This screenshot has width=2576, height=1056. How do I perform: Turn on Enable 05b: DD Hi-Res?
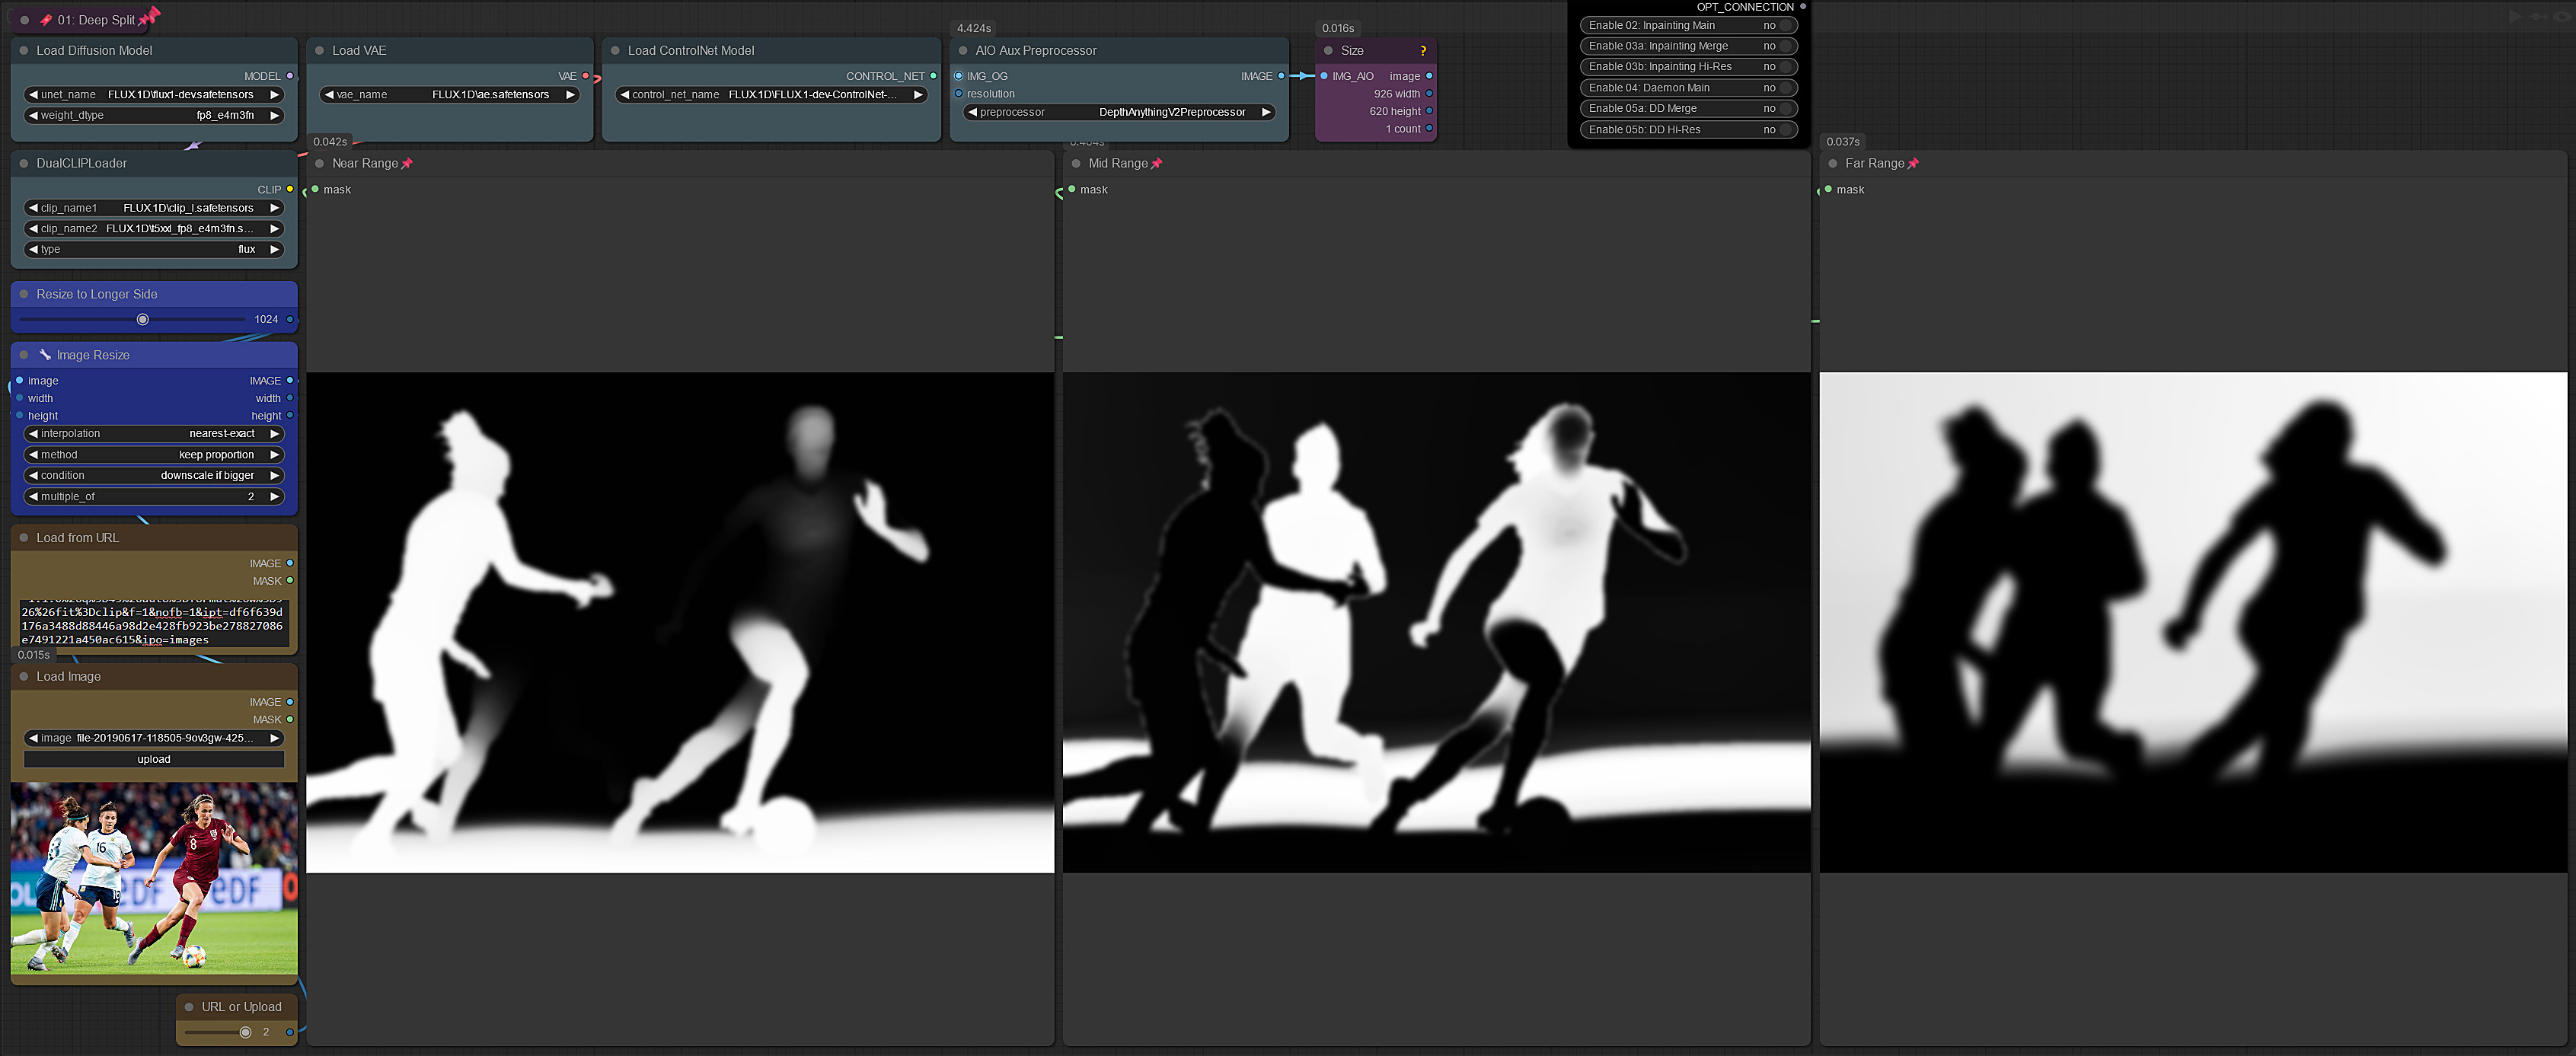[1785, 130]
